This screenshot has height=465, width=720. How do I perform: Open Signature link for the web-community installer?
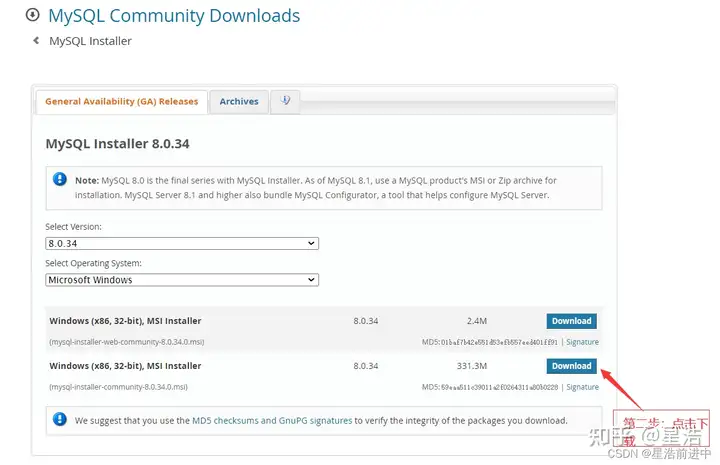(x=582, y=342)
